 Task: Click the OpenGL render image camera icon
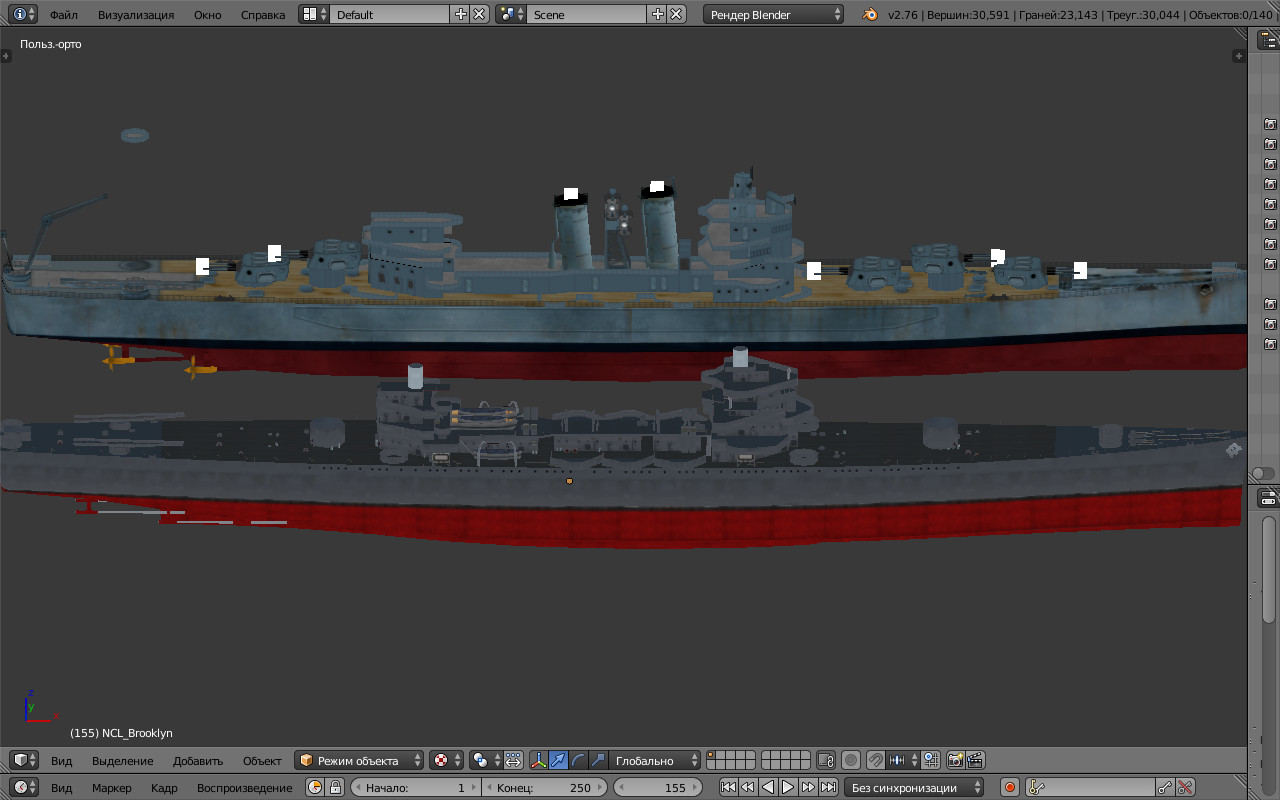point(955,760)
